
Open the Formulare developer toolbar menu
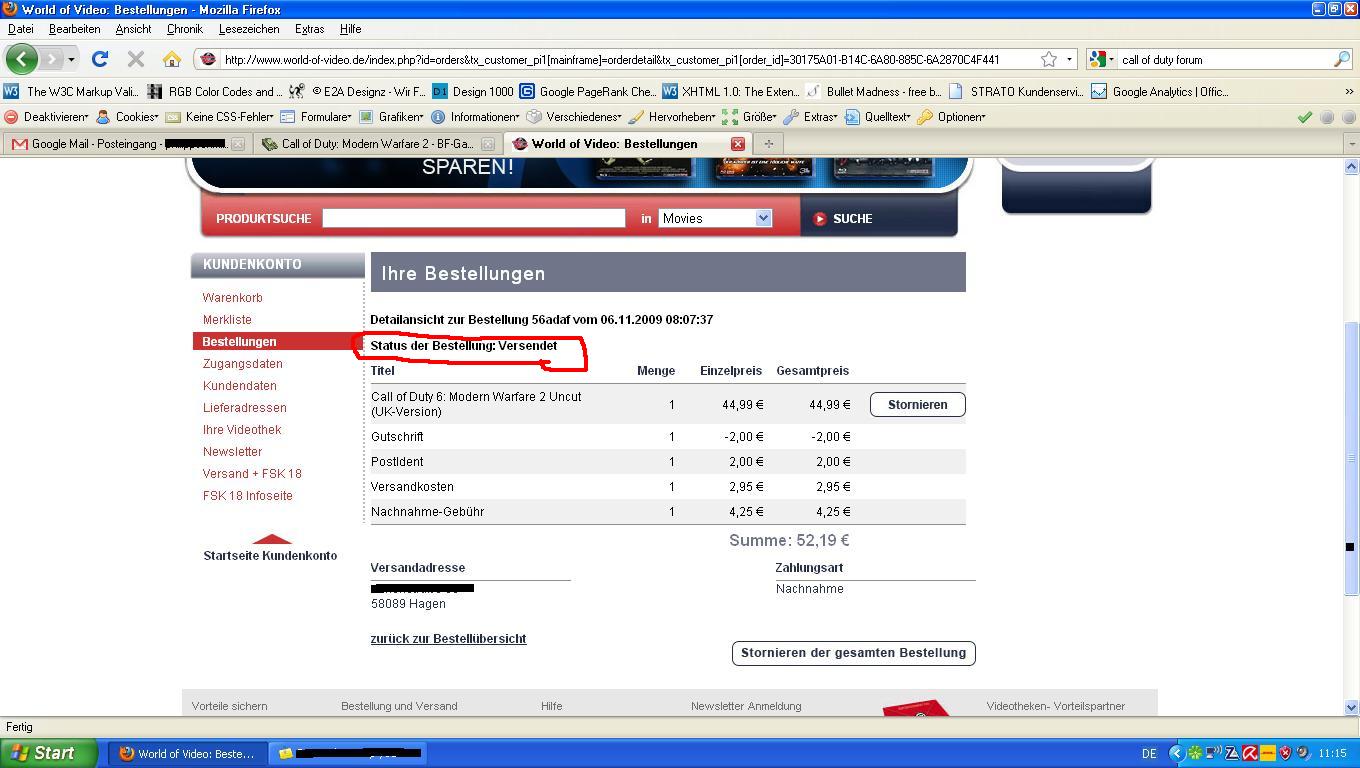click(316, 116)
